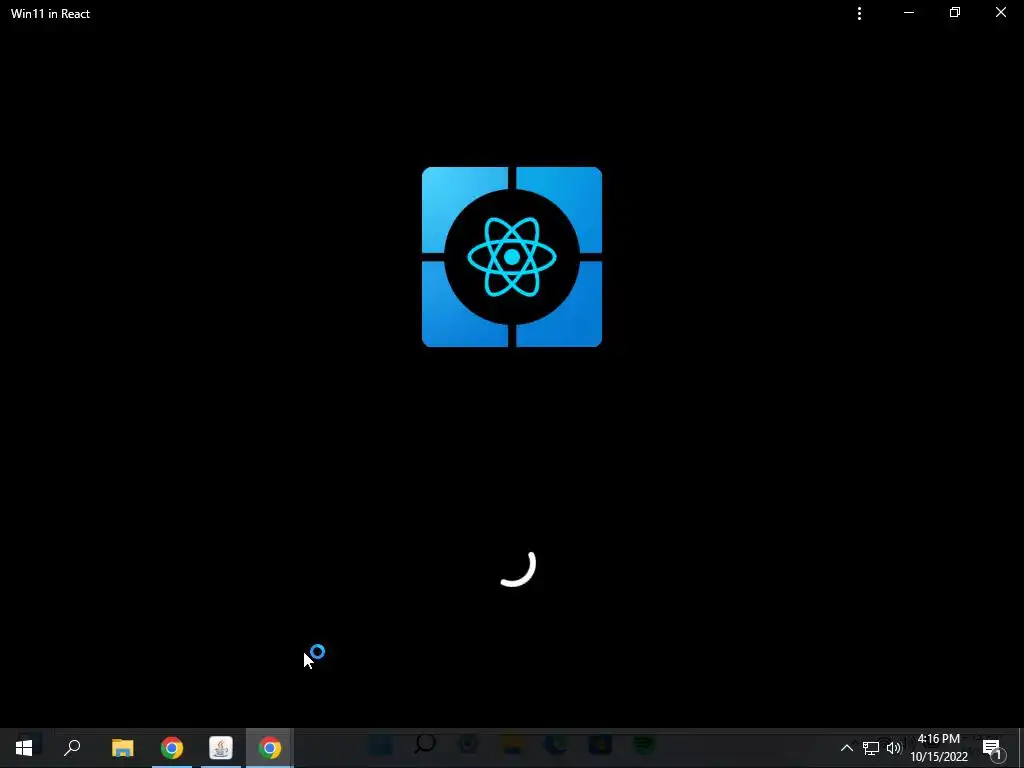
Task: Open the Windows Start menu
Action: (24, 748)
